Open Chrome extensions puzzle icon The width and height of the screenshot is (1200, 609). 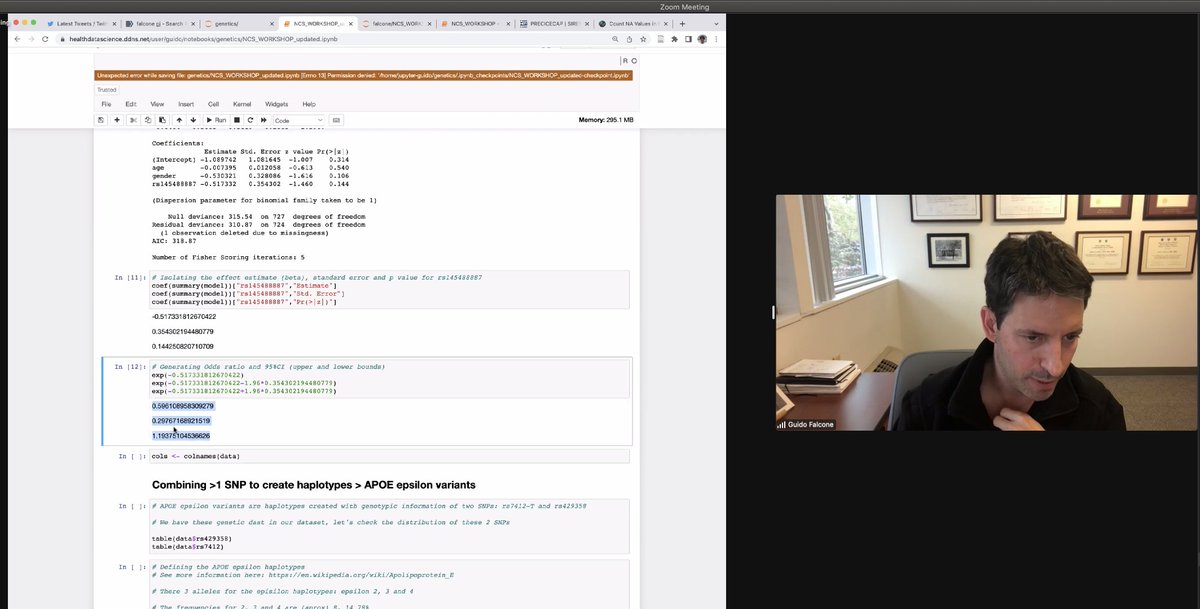coord(675,39)
